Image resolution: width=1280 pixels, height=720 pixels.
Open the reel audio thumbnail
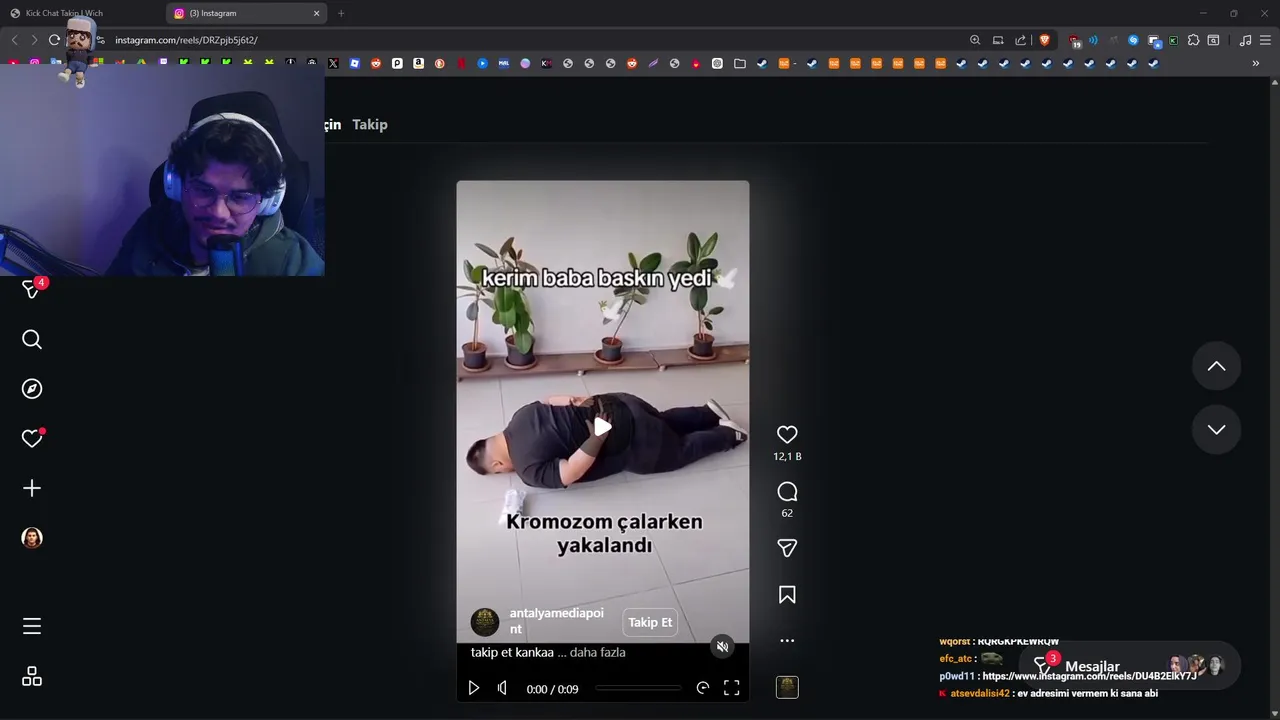coord(787,687)
